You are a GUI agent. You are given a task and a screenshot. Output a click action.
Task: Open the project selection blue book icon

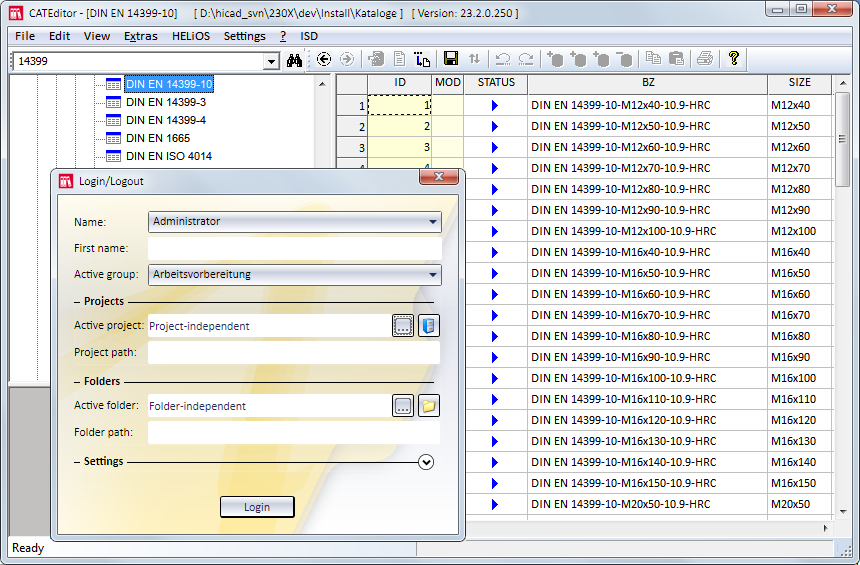pos(429,326)
